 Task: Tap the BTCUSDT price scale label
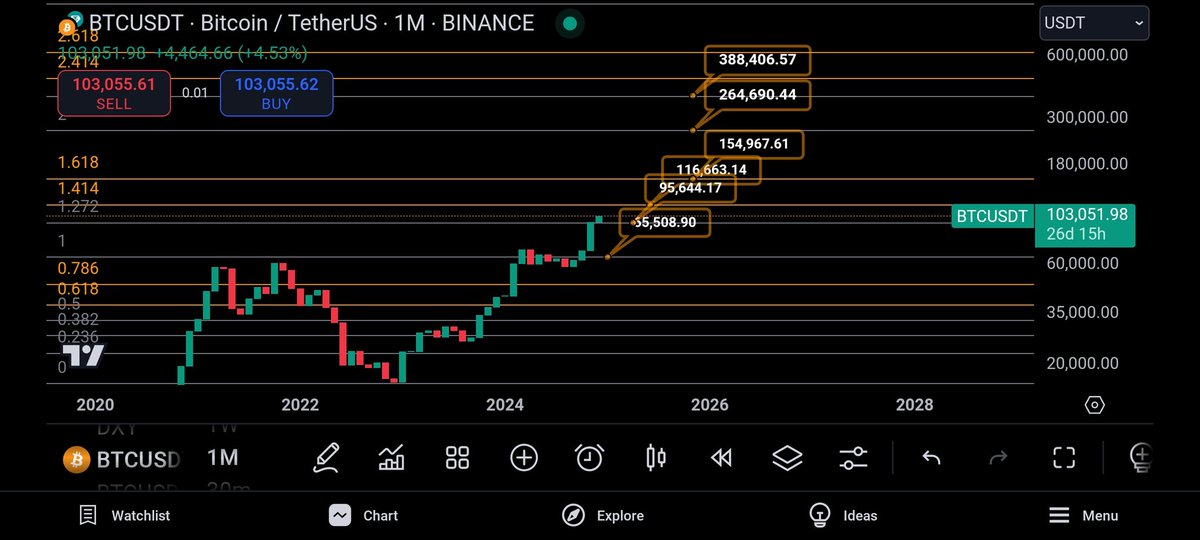pos(991,215)
